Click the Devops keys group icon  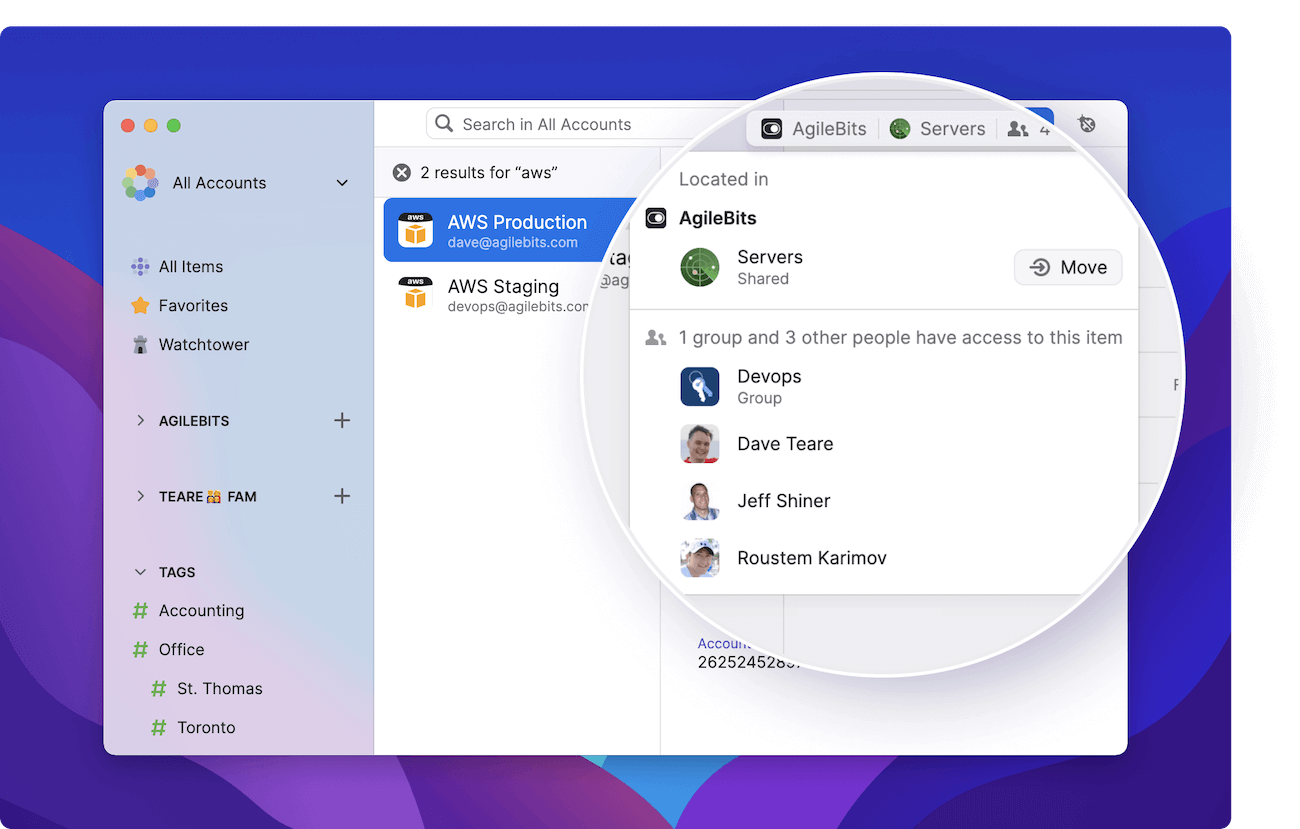pos(700,387)
